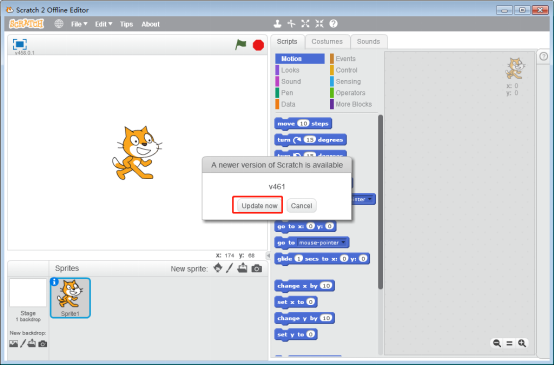This screenshot has height=365, width=554.
Task: Open the help panel question mark
Action: click(x=544, y=56)
